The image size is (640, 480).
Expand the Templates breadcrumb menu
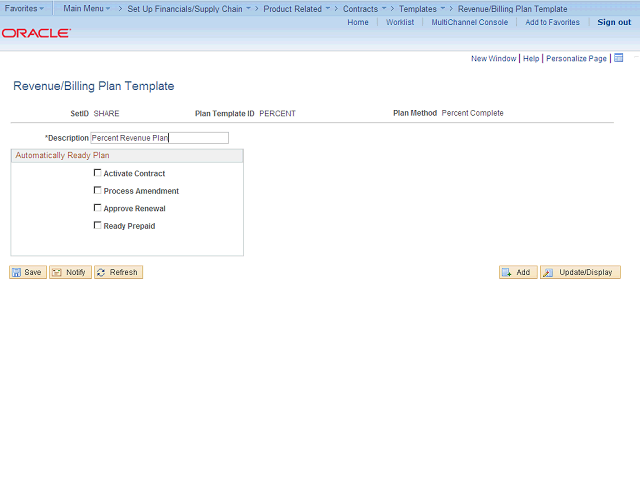[422, 9]
